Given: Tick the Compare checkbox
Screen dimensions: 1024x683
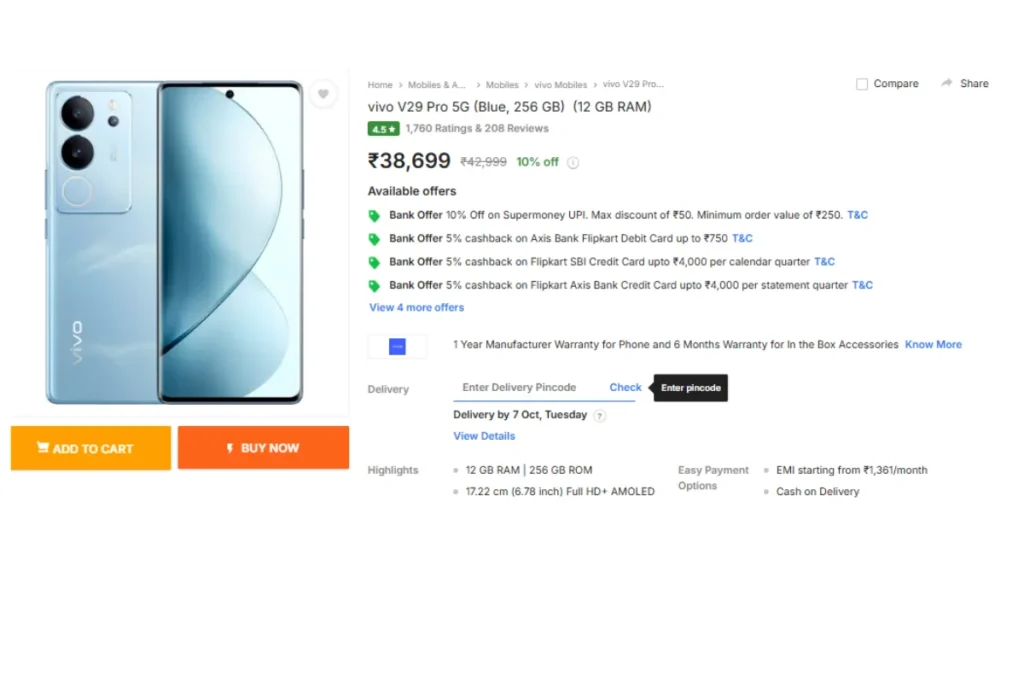Looking at the screenshot, I should (862, 85).
